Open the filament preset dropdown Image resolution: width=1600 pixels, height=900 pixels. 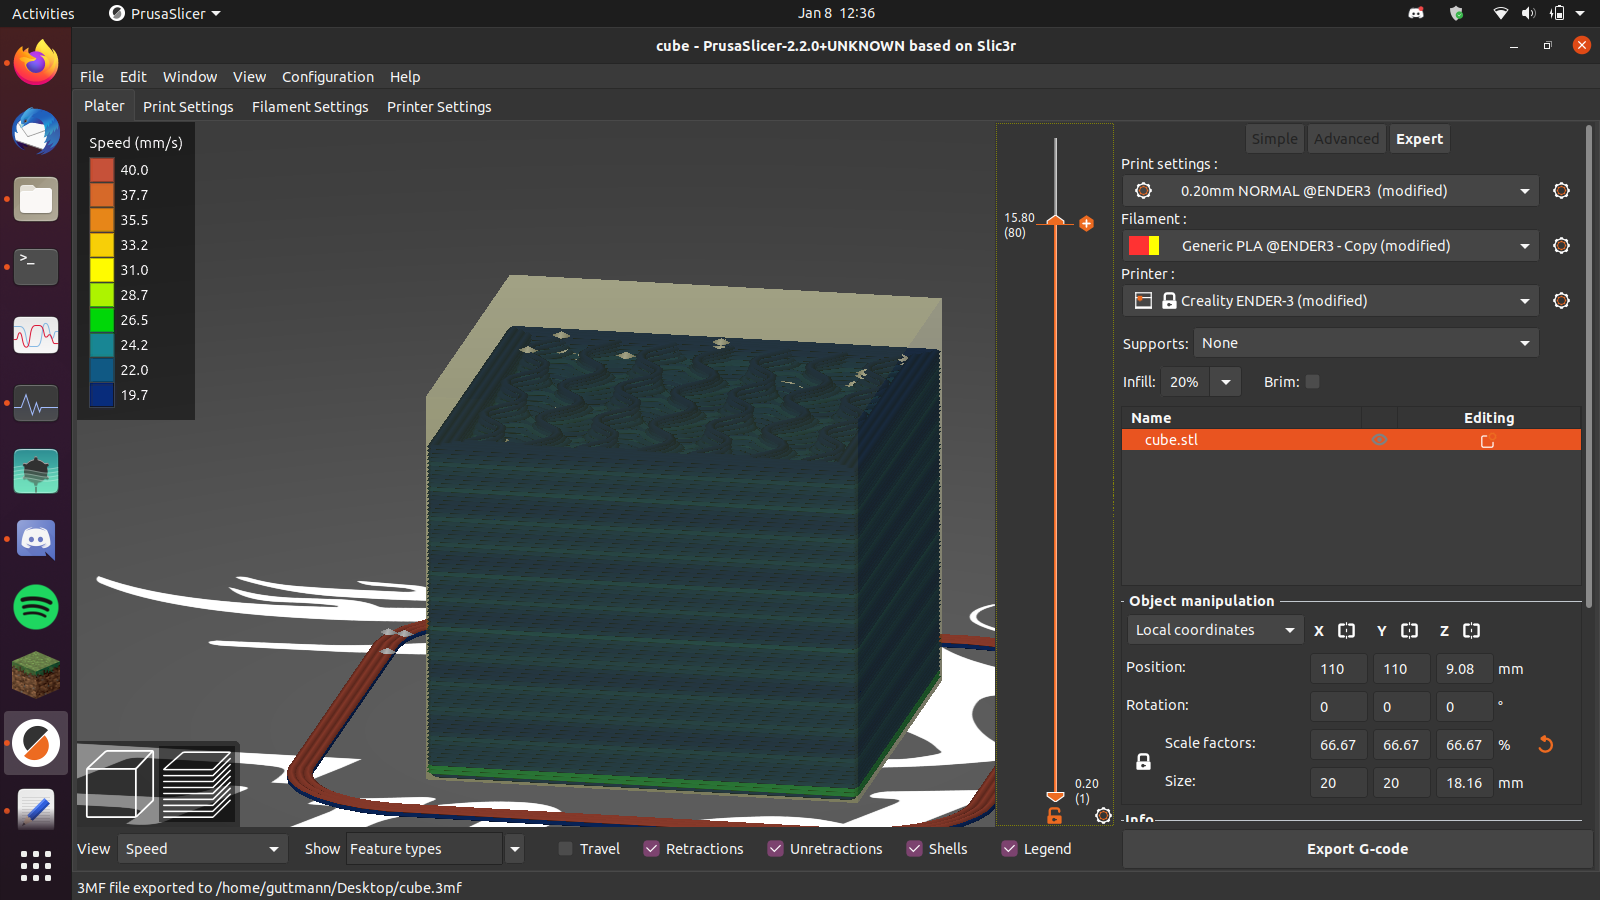pyautogui.click(x=1330, y=246)
